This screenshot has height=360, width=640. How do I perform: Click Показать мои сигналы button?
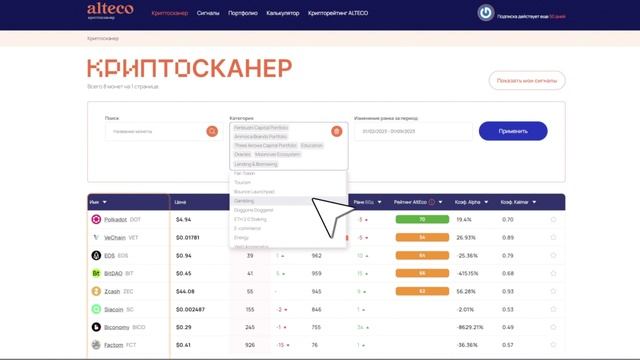point(527,81)
